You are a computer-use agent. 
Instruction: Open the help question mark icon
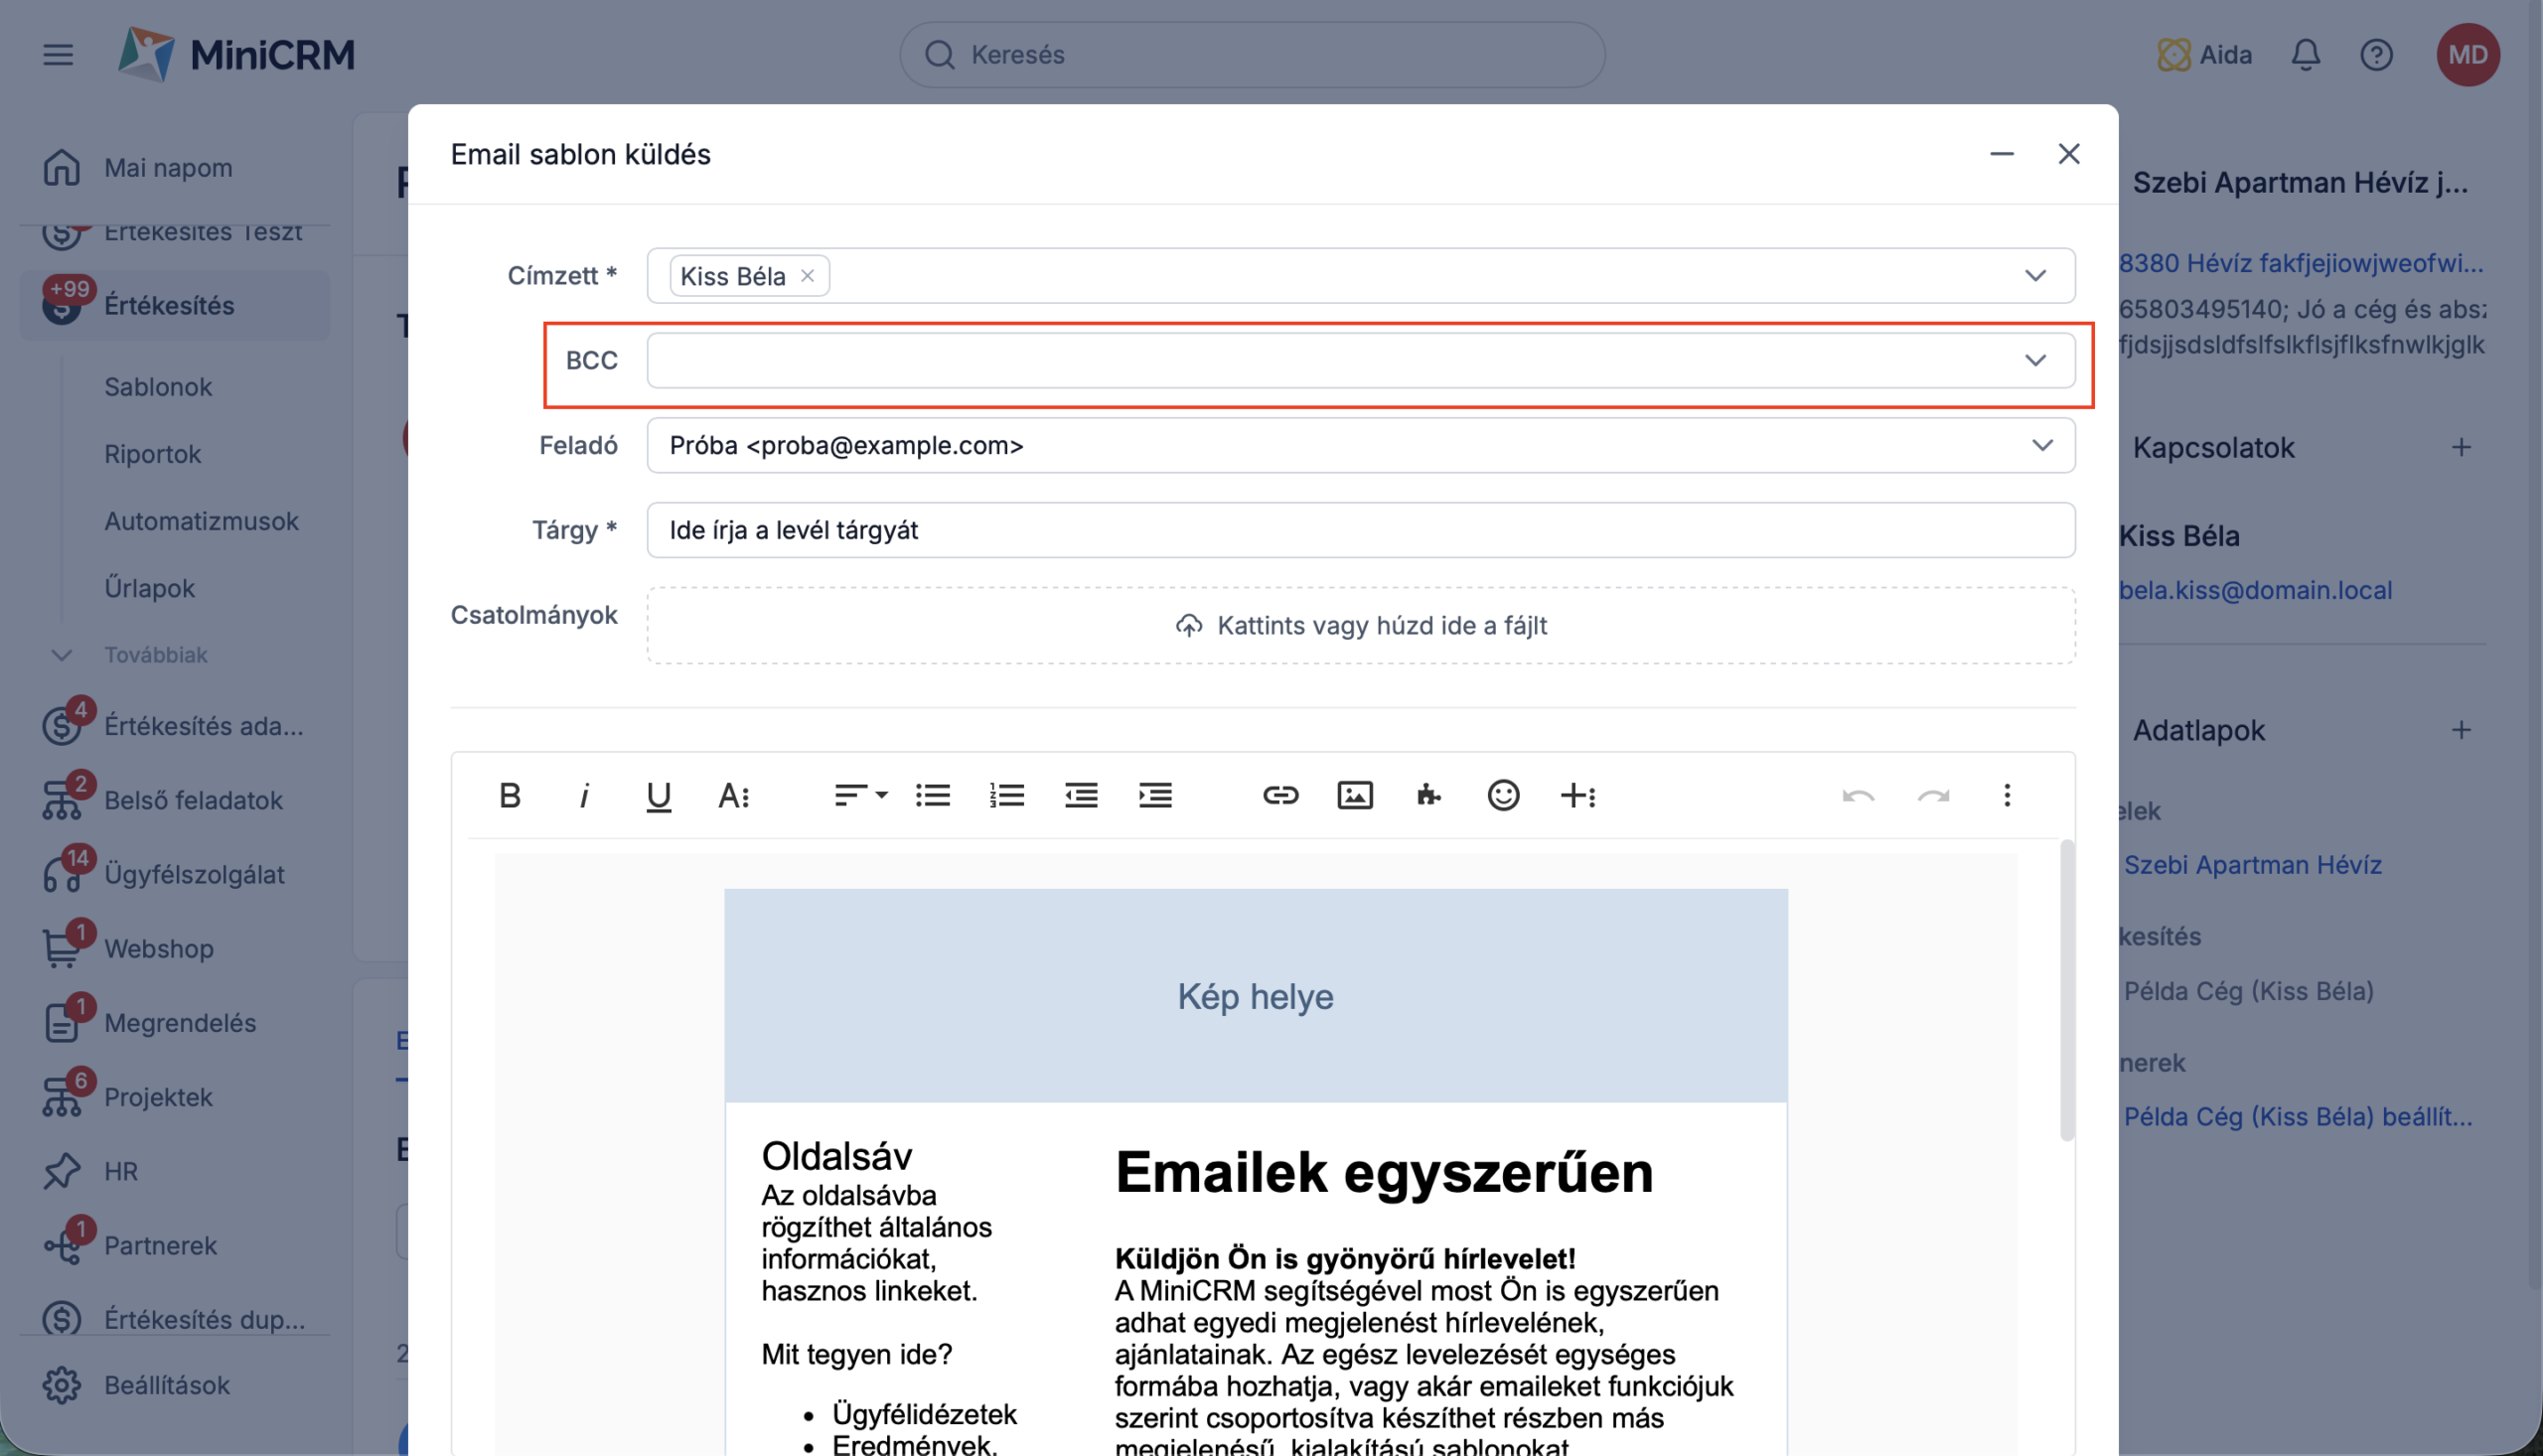click(x=2376, y=54)
